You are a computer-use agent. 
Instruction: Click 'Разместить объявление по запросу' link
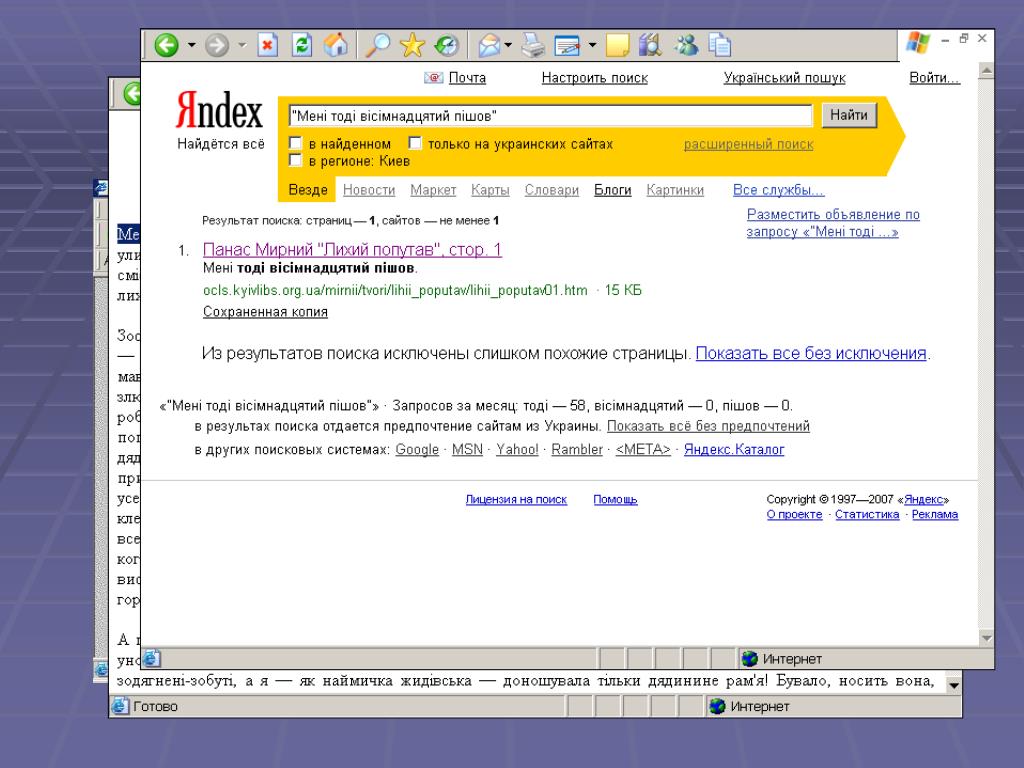coord(833,223)
